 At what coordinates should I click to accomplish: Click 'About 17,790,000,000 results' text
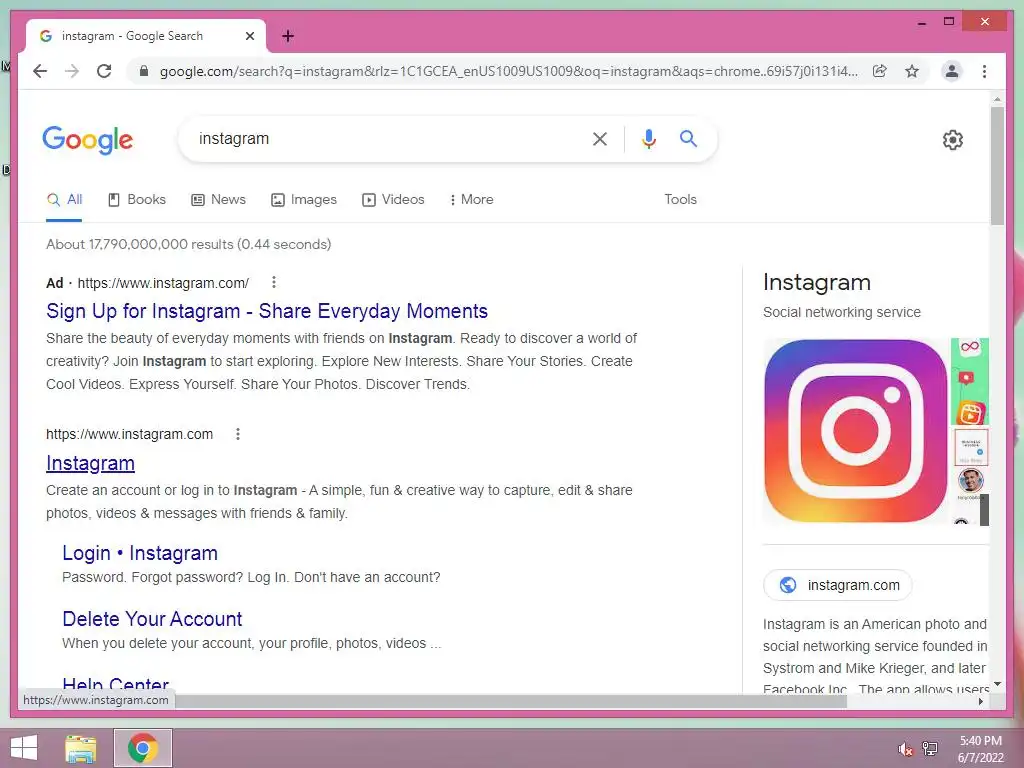coord(188,244)
